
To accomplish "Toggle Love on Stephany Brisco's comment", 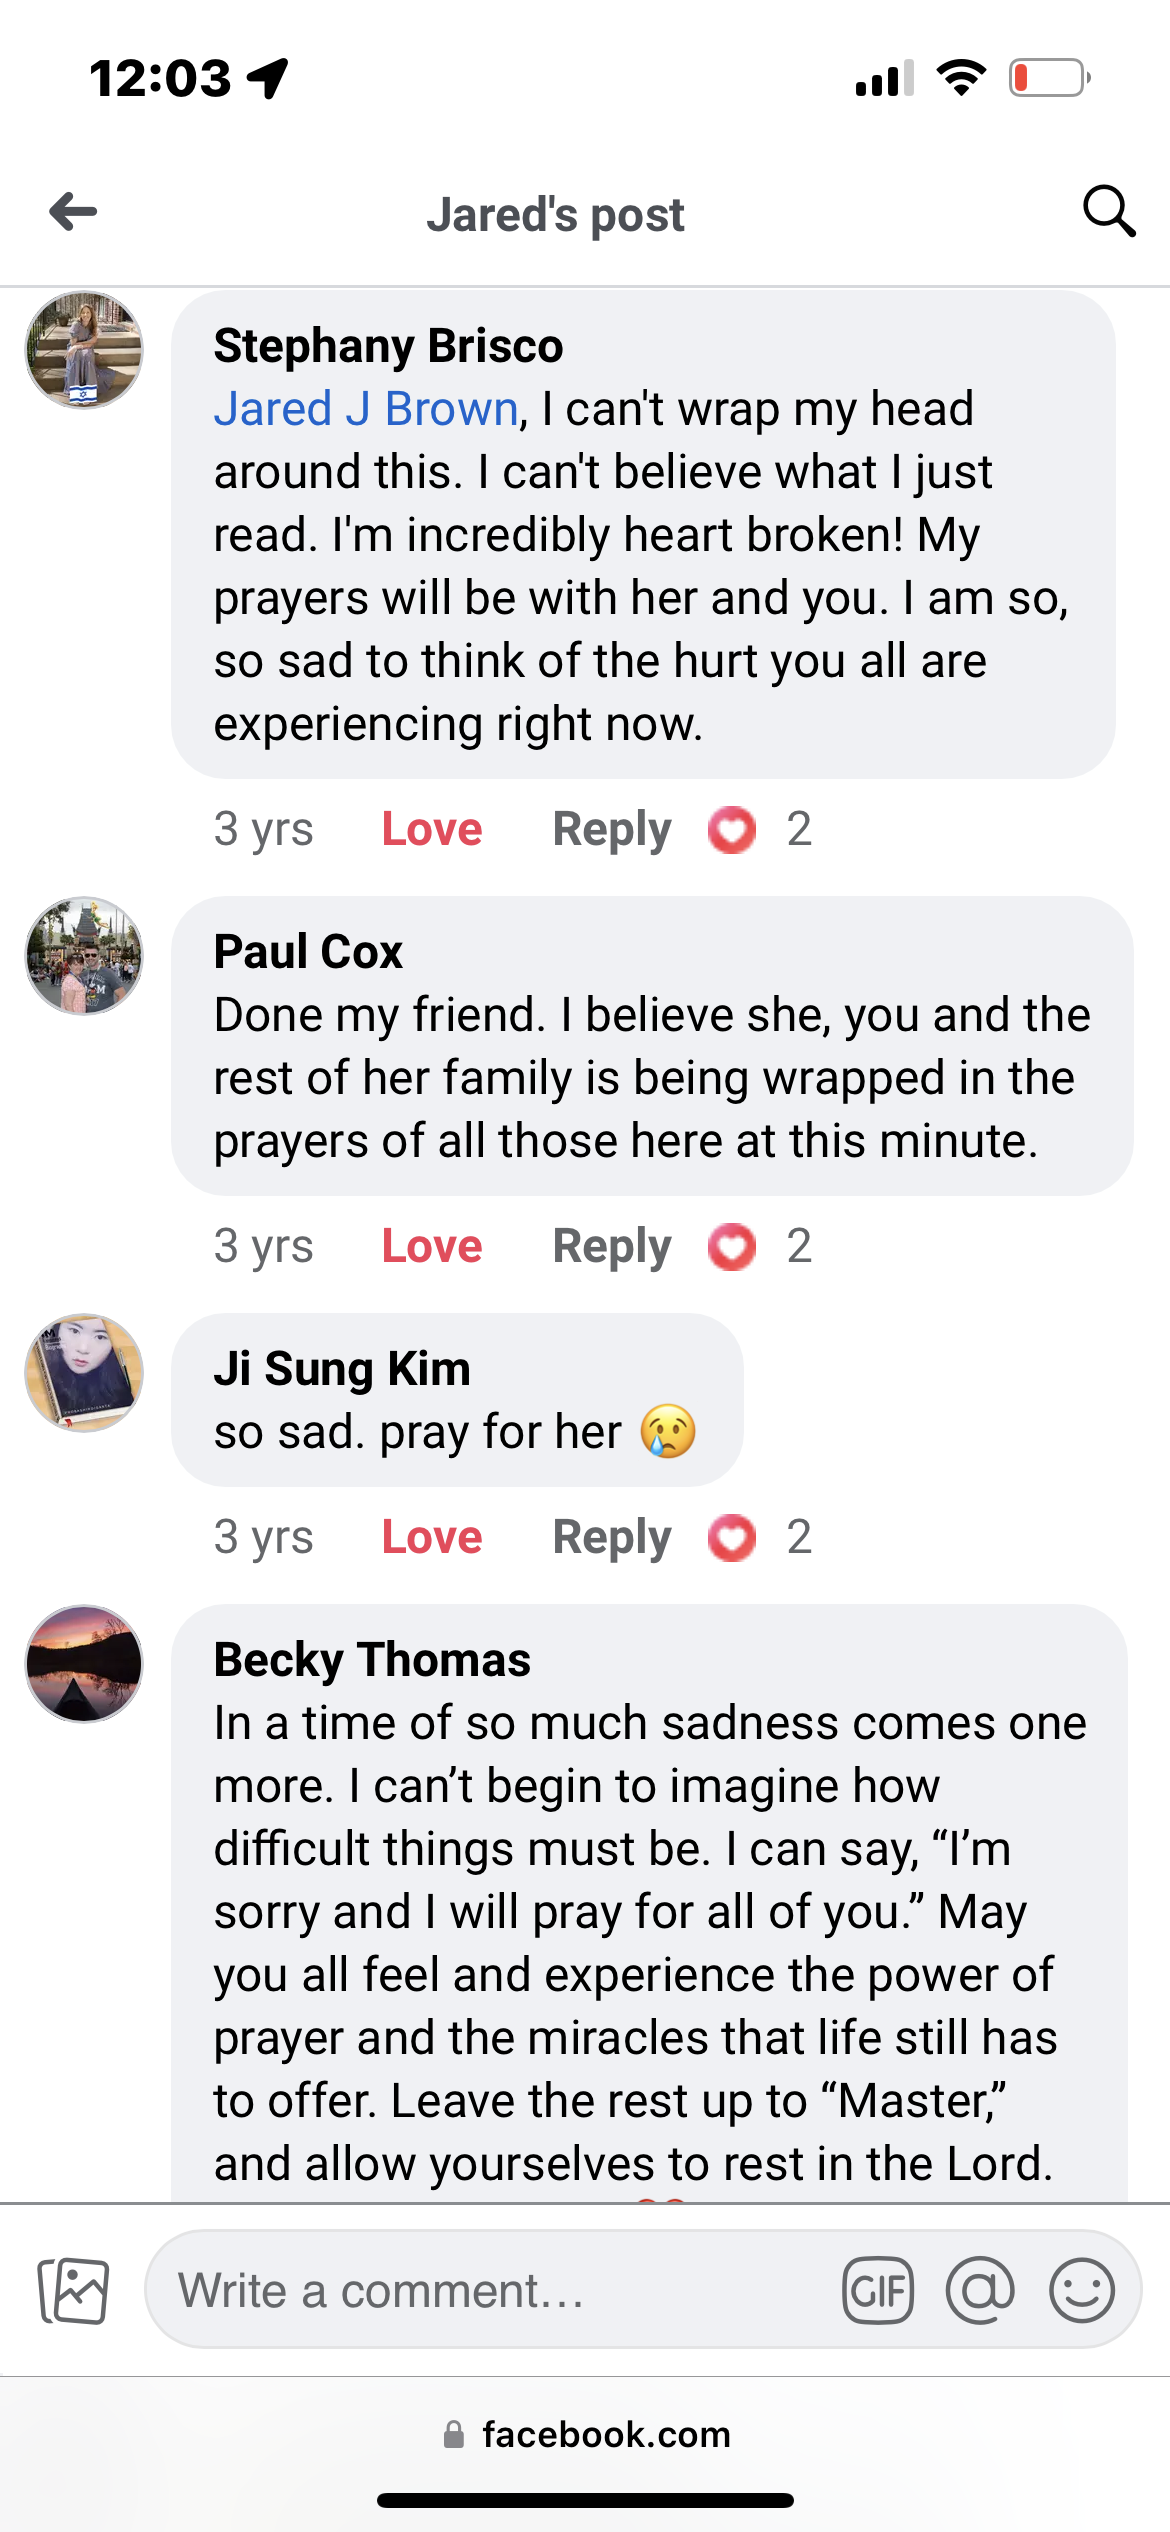I will (432, 830).
